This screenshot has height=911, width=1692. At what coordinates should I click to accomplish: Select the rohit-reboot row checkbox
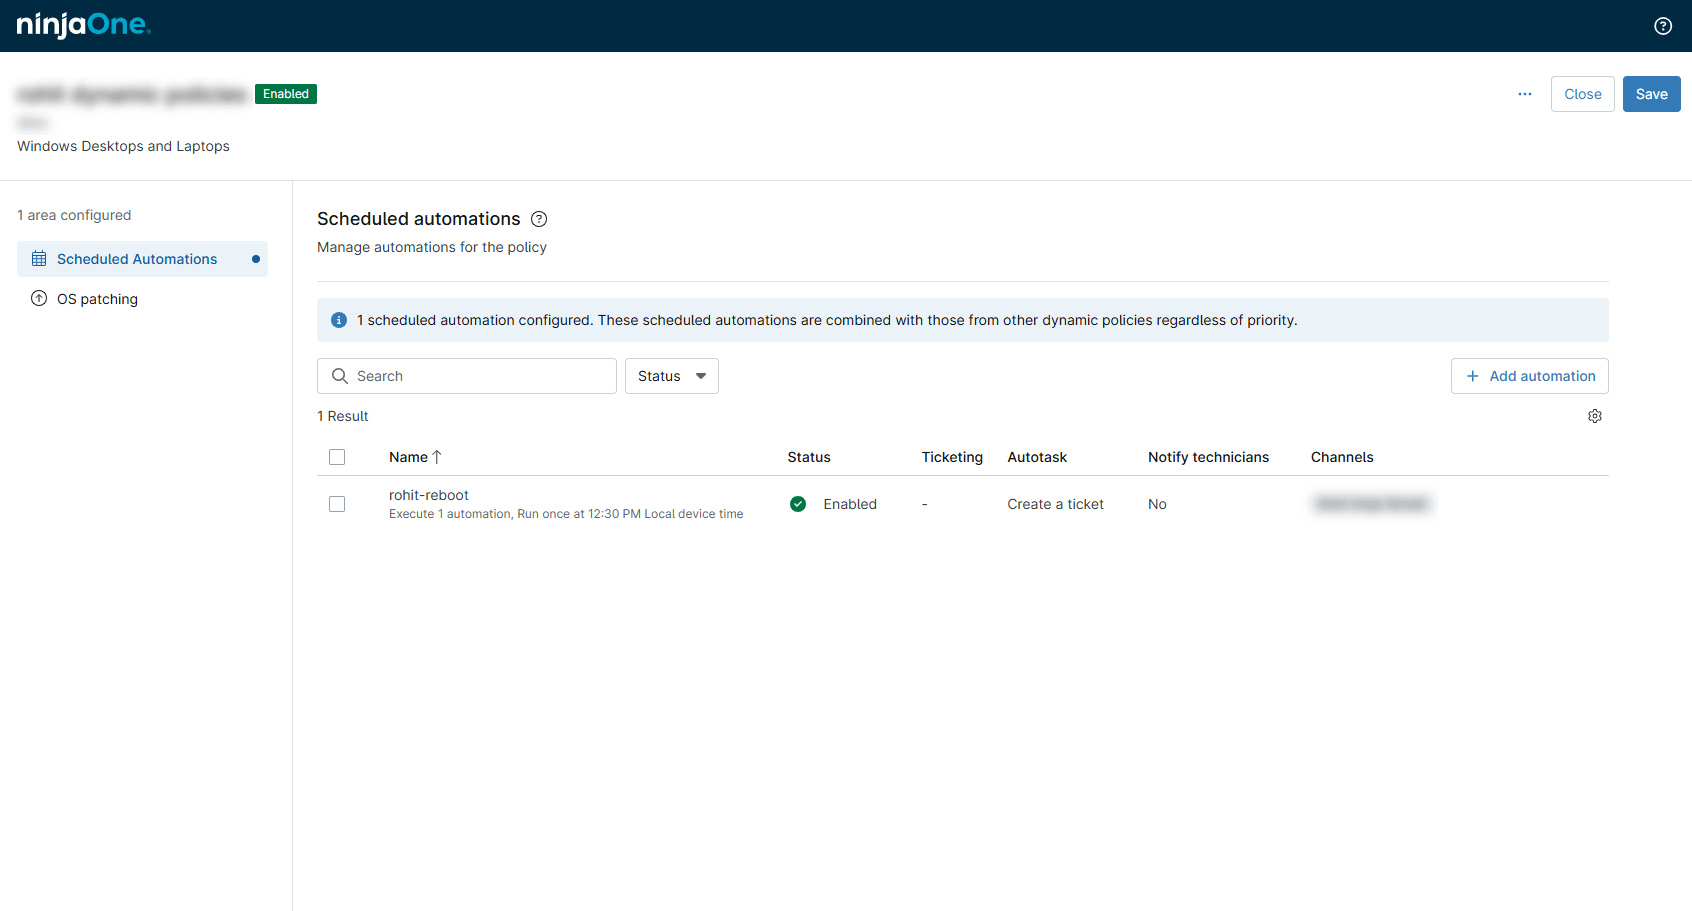coord(337,503)
